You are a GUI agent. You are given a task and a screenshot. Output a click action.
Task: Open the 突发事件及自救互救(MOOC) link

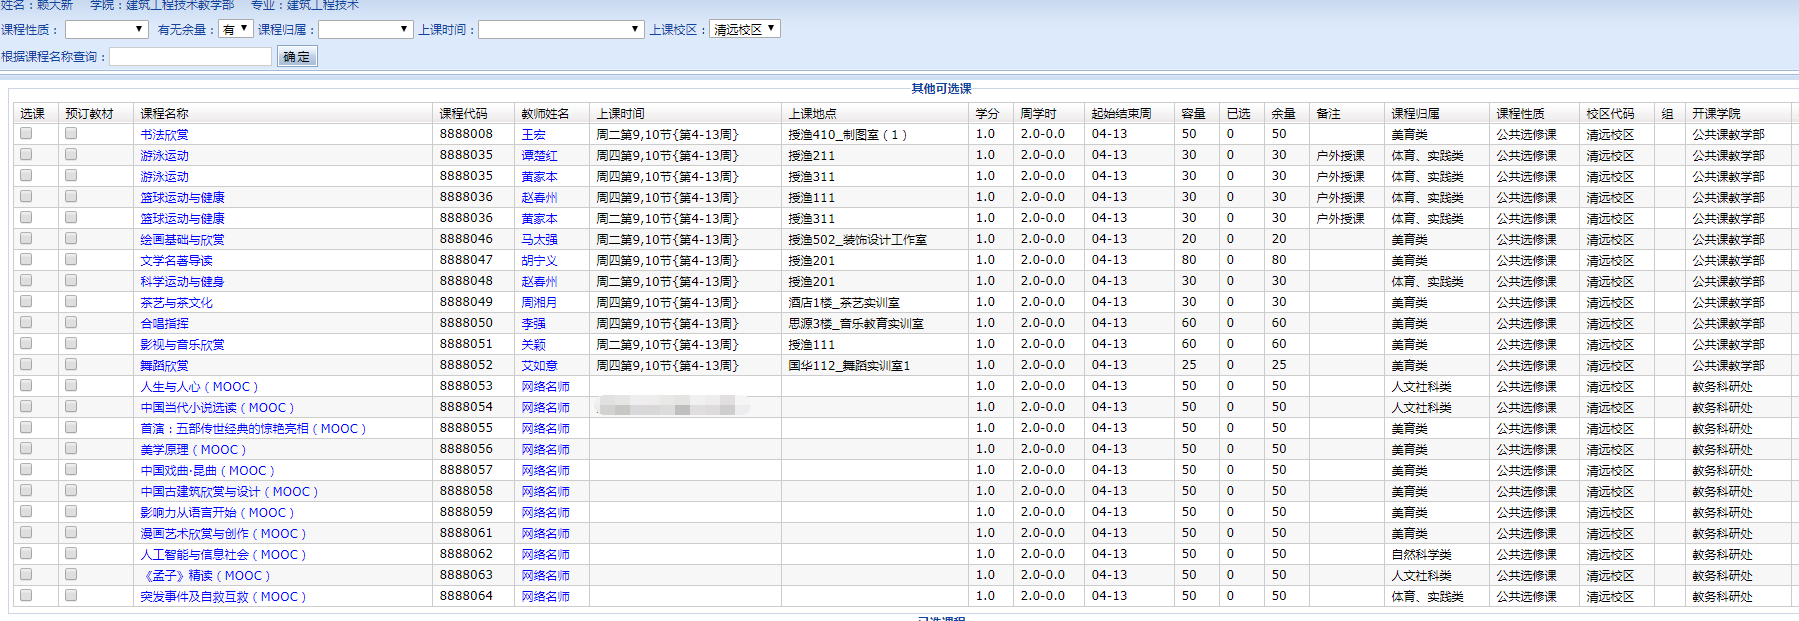coord(223,597)
